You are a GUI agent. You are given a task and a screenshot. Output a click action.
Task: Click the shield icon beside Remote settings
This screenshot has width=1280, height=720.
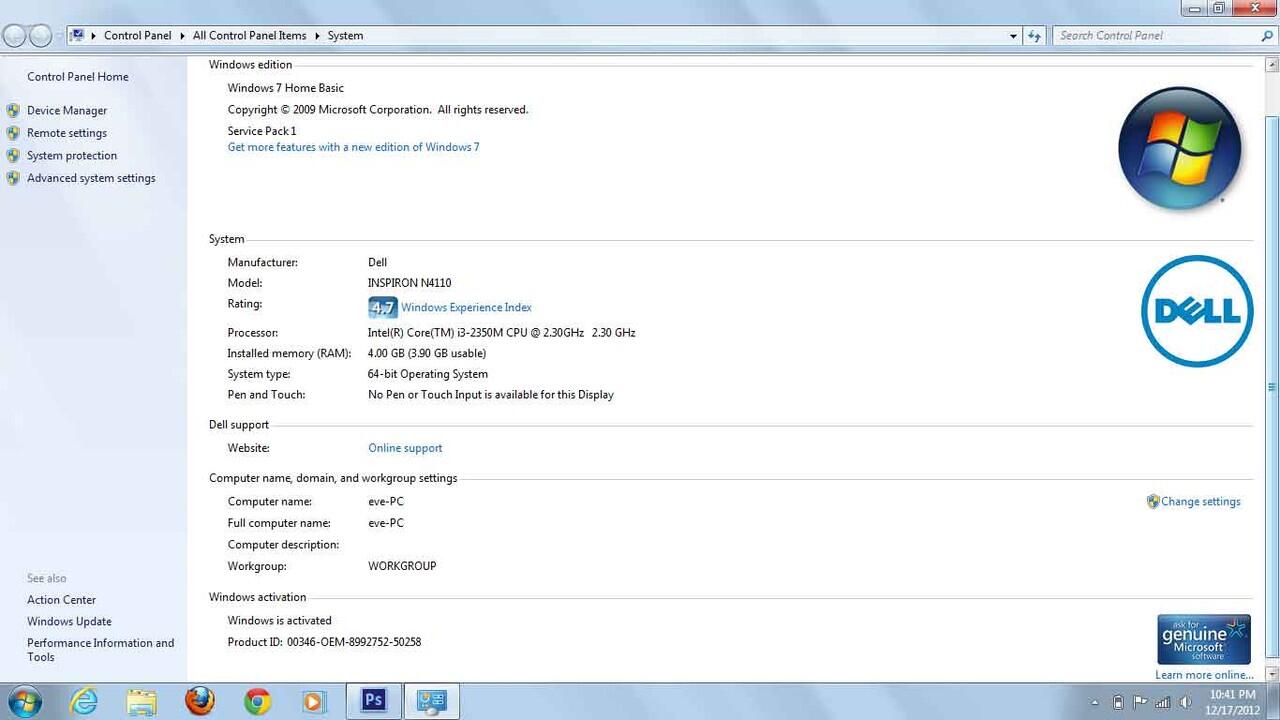13,133
